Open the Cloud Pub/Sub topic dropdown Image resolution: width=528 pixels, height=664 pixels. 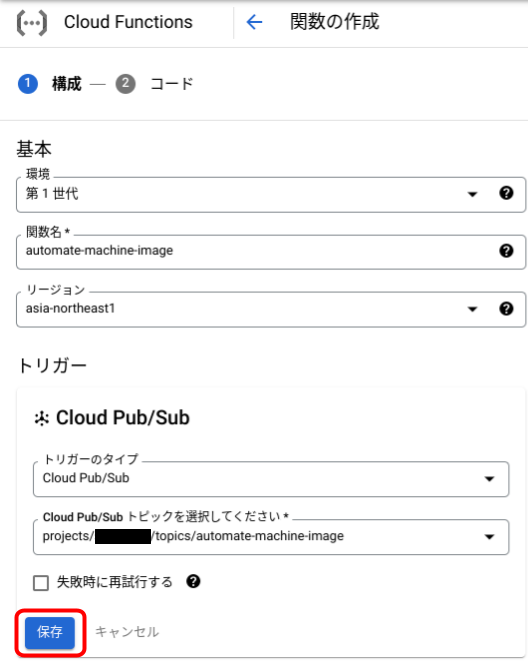point(271,537)
